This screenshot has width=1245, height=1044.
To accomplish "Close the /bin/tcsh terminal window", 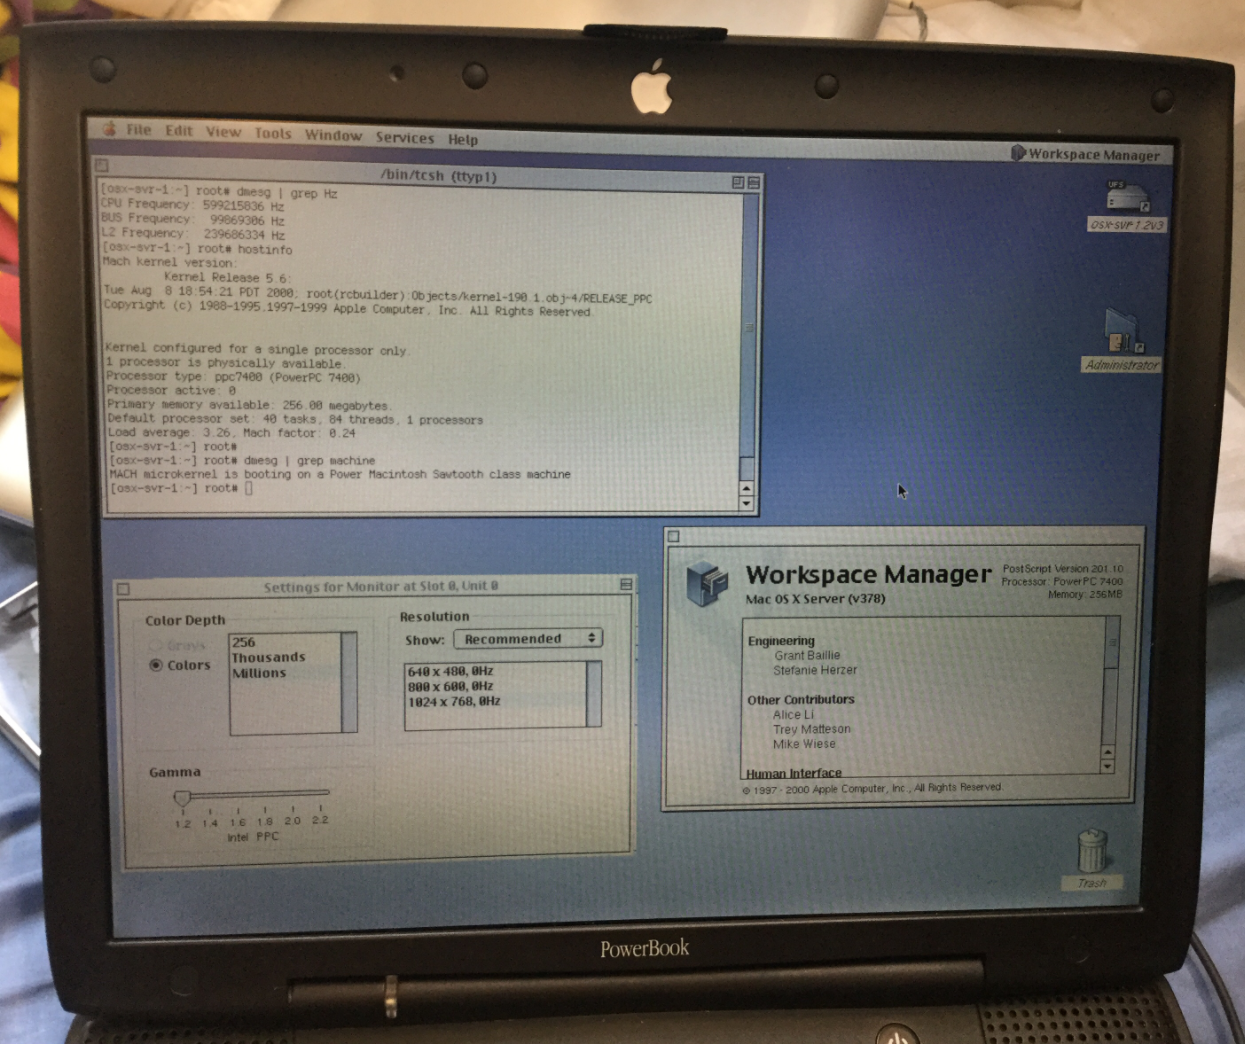I will [102, 165].
